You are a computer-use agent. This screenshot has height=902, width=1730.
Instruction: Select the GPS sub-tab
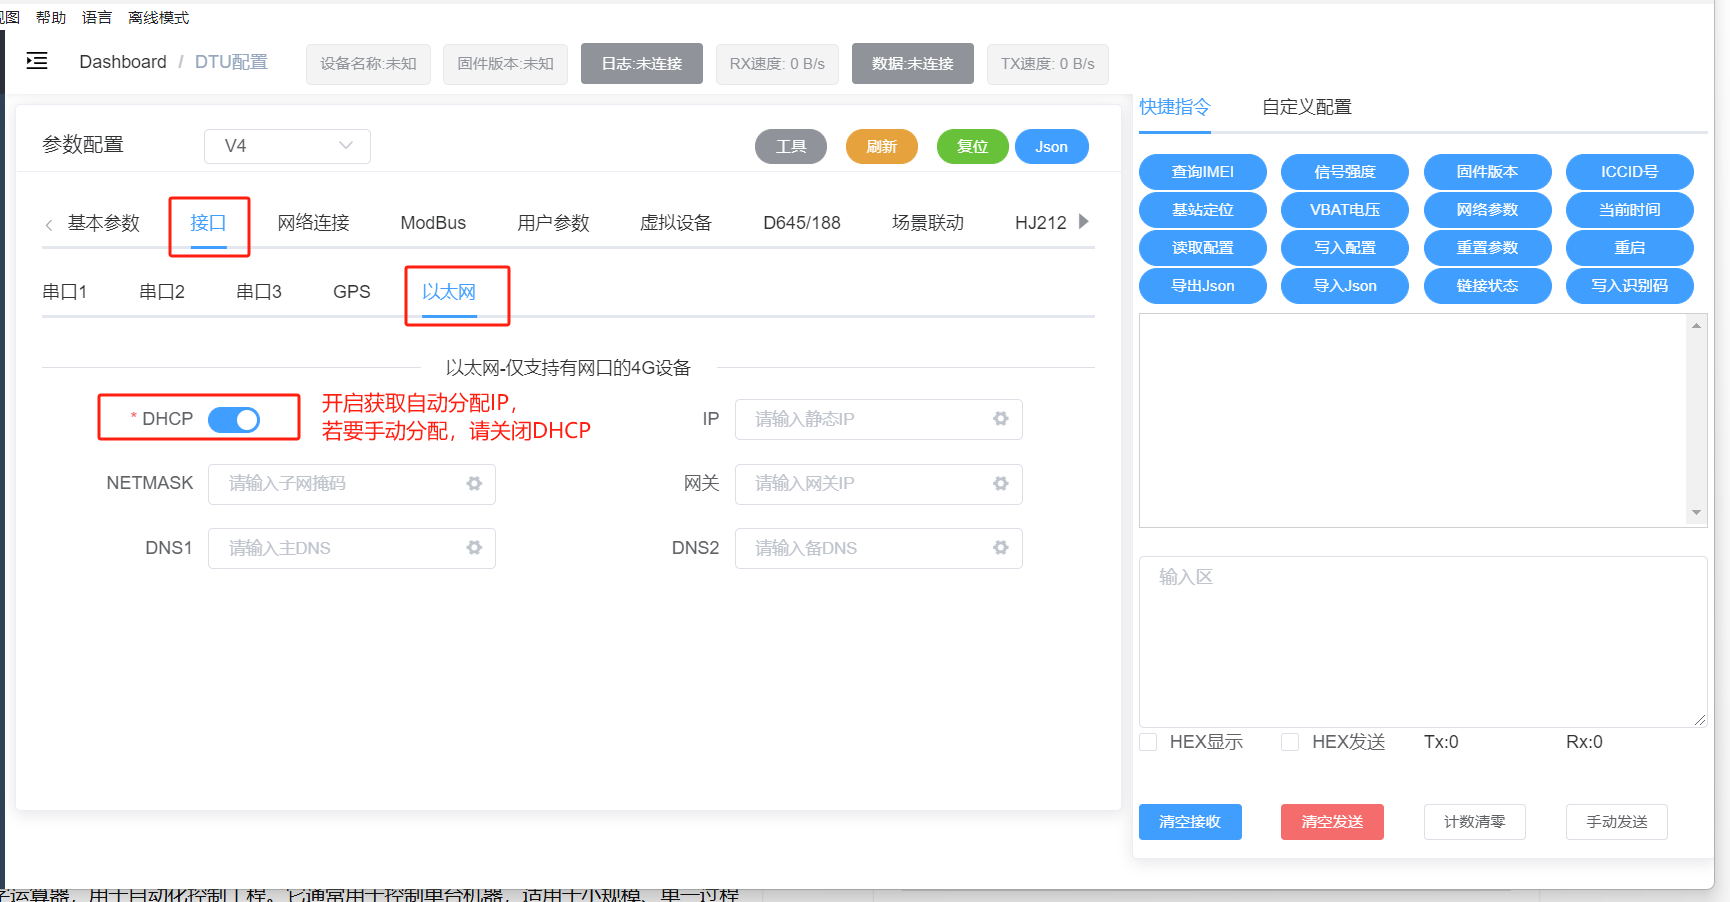click(x=352, y=291)
